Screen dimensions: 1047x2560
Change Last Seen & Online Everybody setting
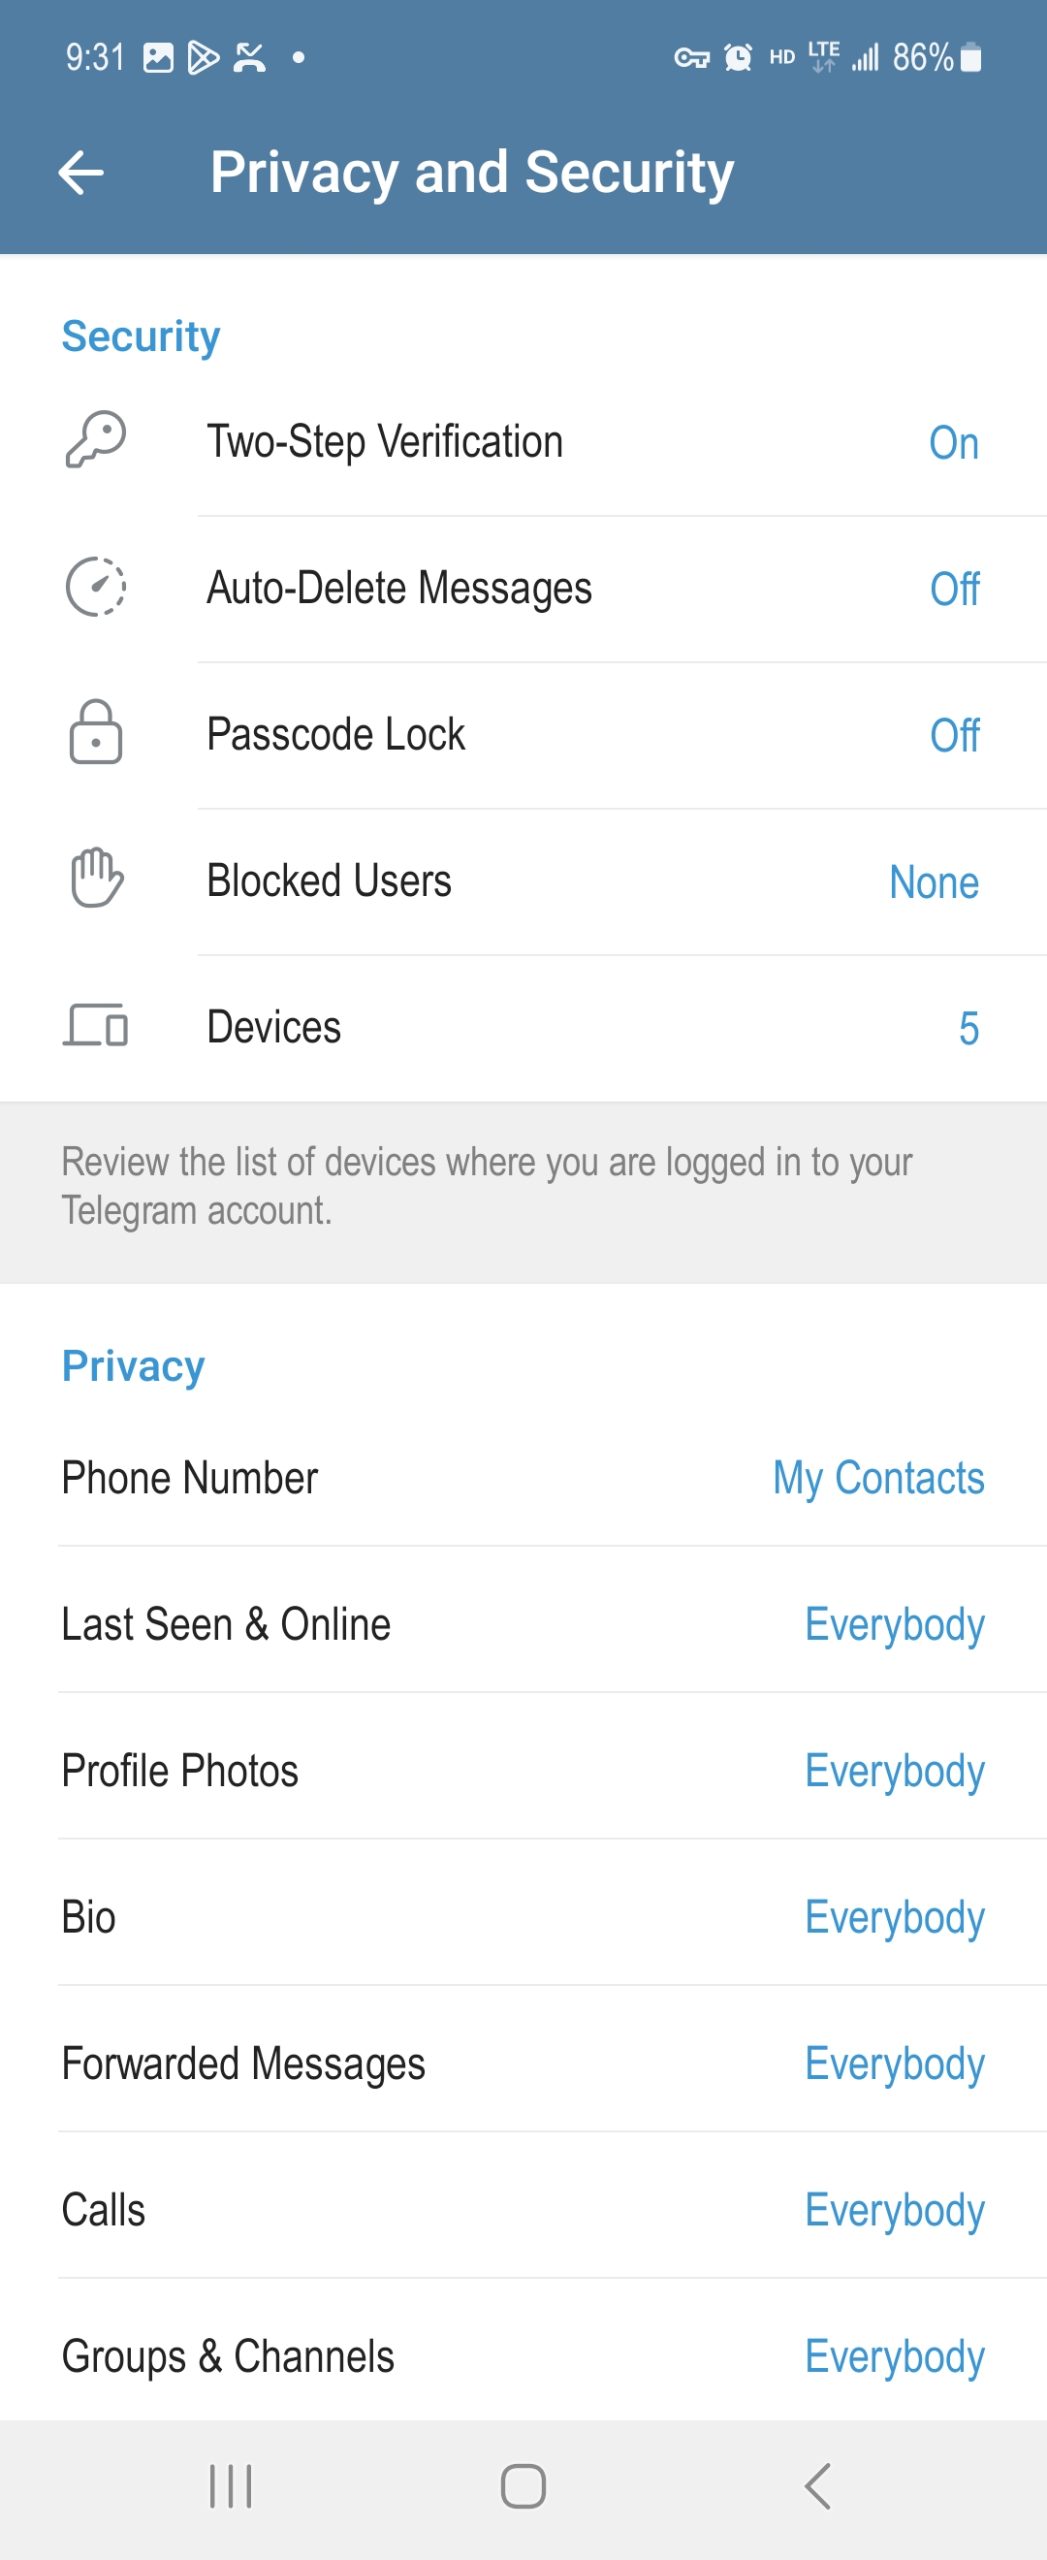point(523,1624)
